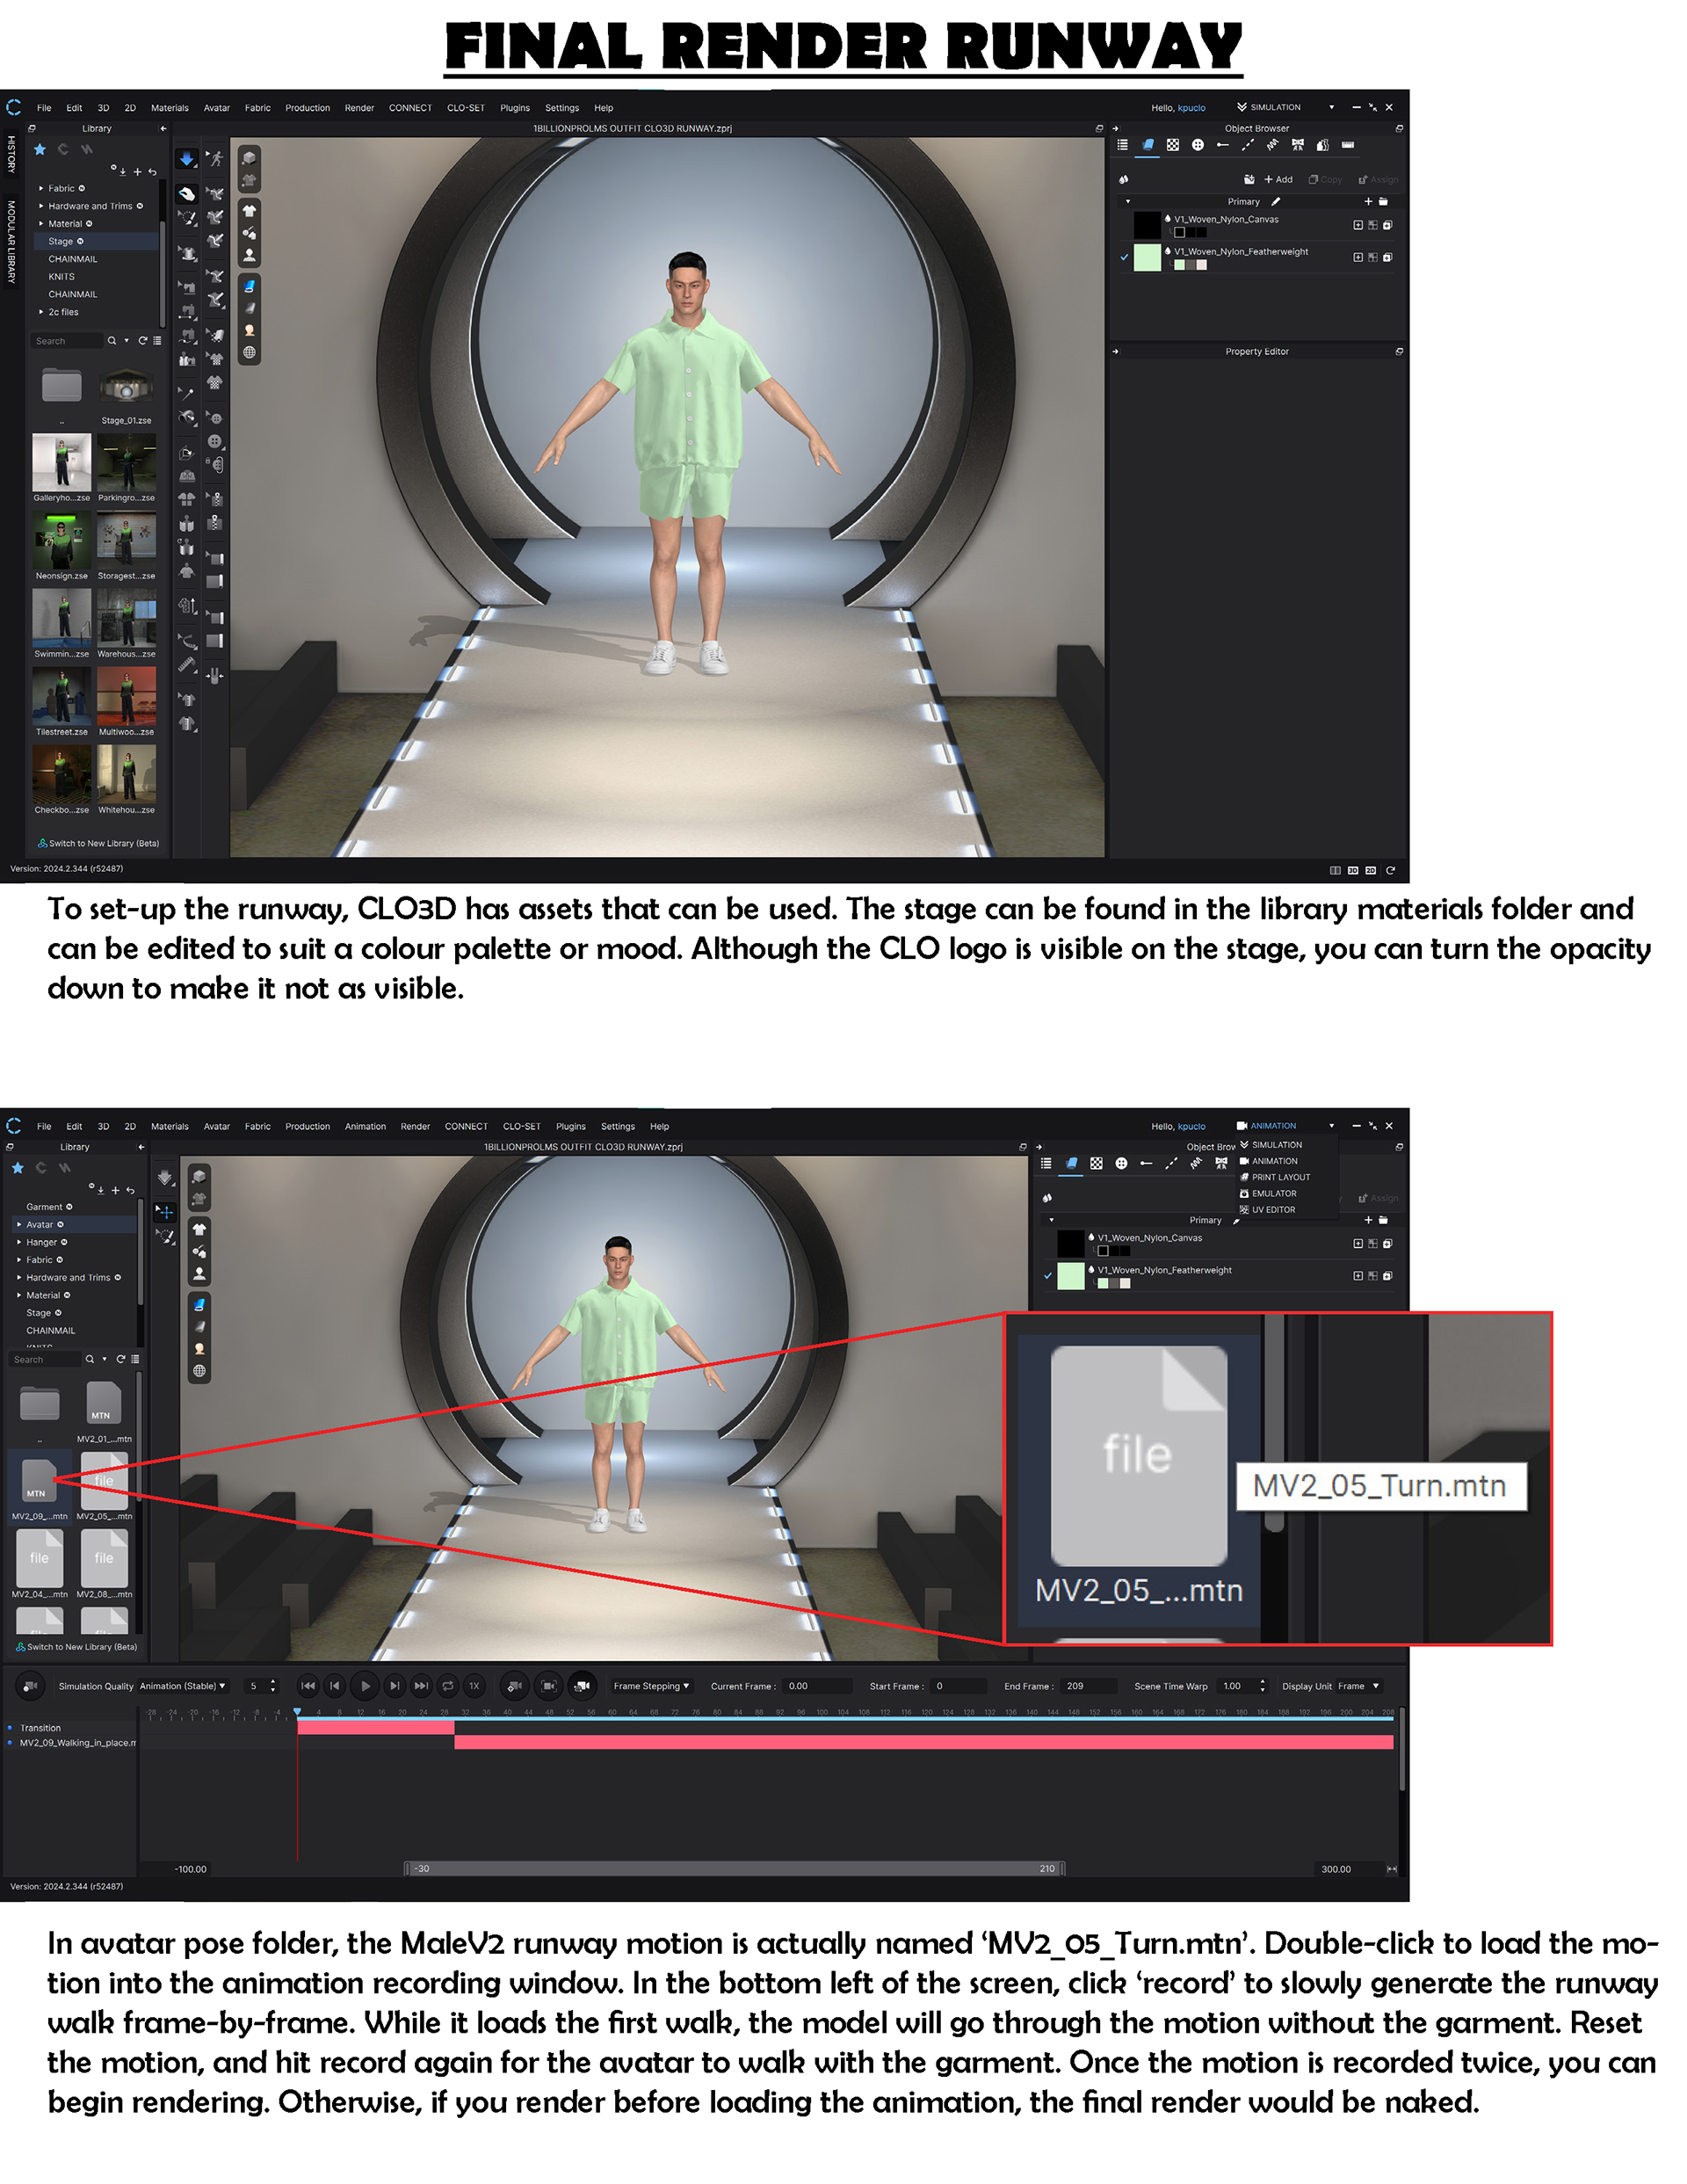Expand the Material folder in the top Library tree

pos(41,224)
